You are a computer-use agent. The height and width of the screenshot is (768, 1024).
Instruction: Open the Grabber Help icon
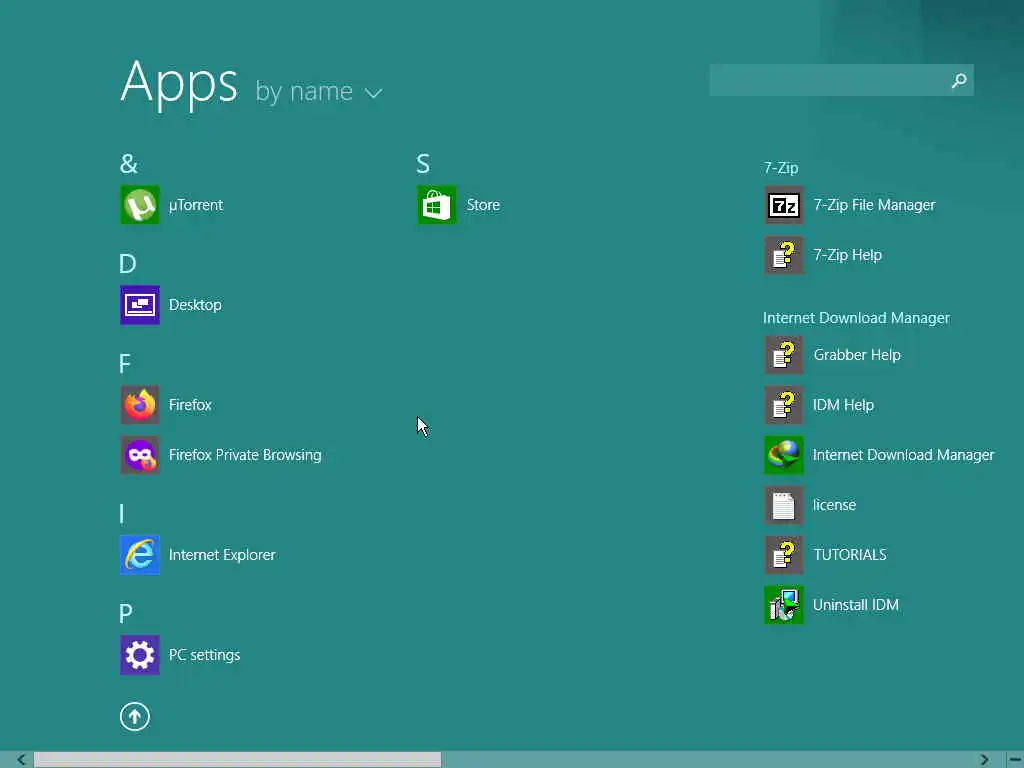click(784, 355)
